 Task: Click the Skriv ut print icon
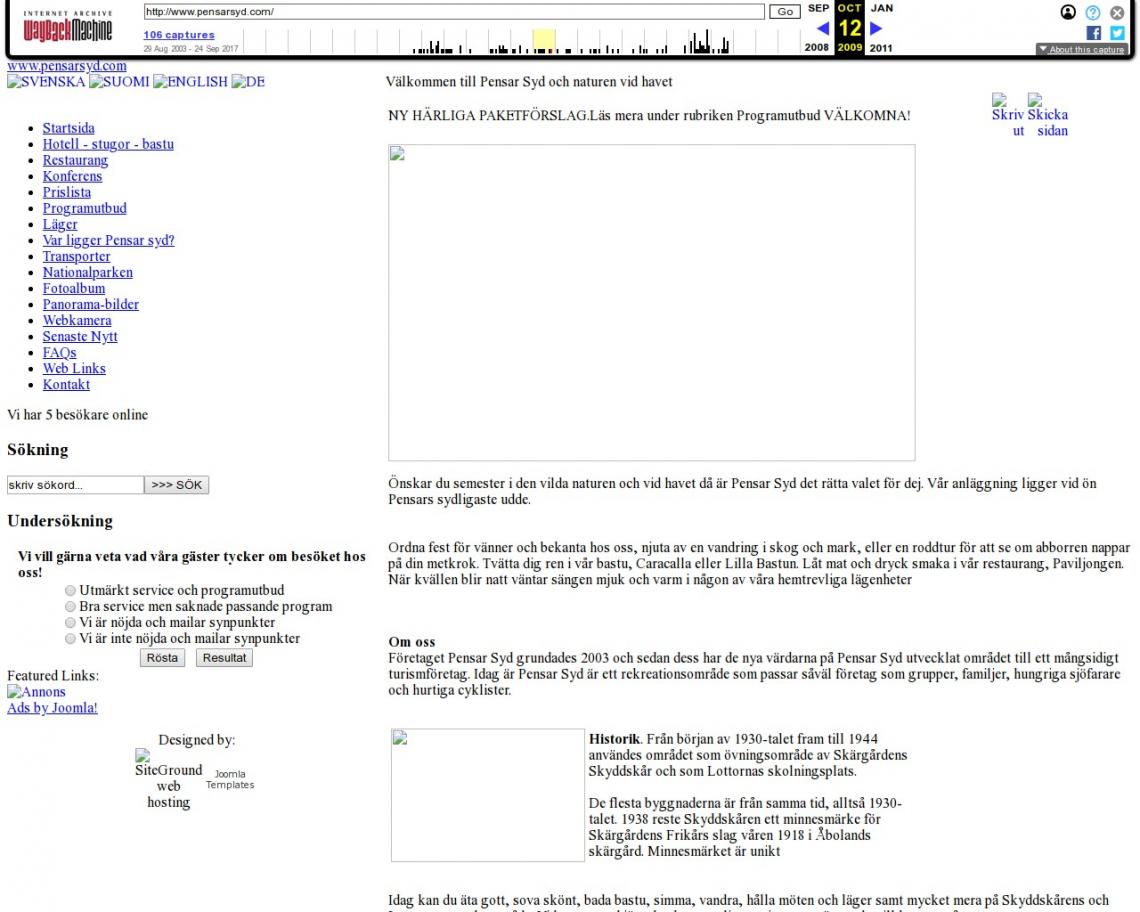(x=1008, y=115)
